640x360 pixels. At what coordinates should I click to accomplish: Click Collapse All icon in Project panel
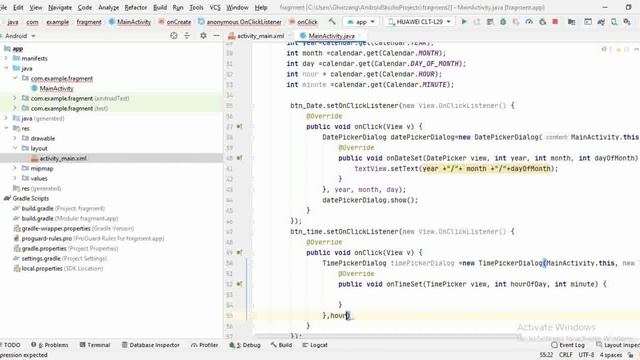click(x=187, y=36)
